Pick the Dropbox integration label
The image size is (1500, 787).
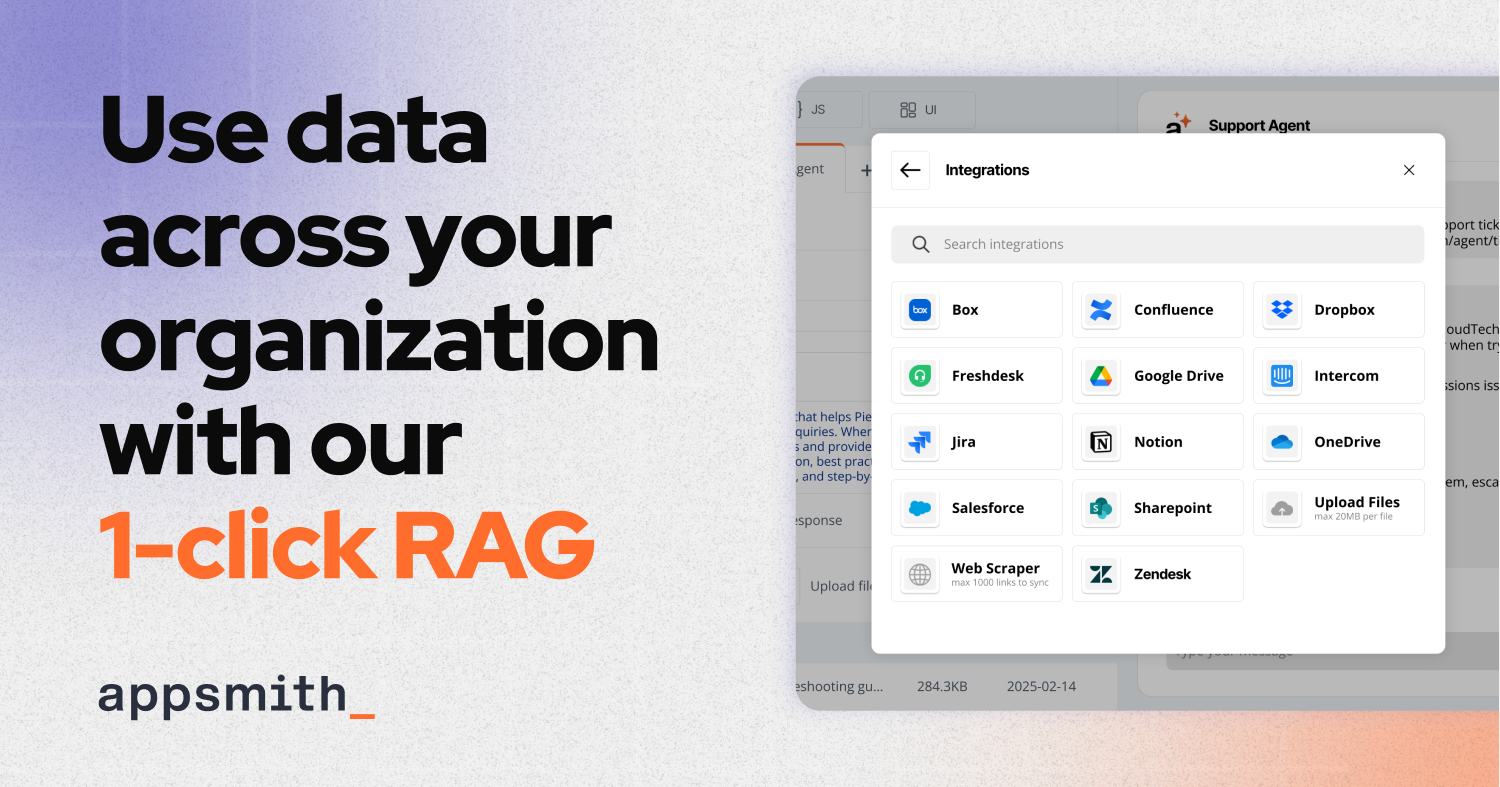point(1344,310)
